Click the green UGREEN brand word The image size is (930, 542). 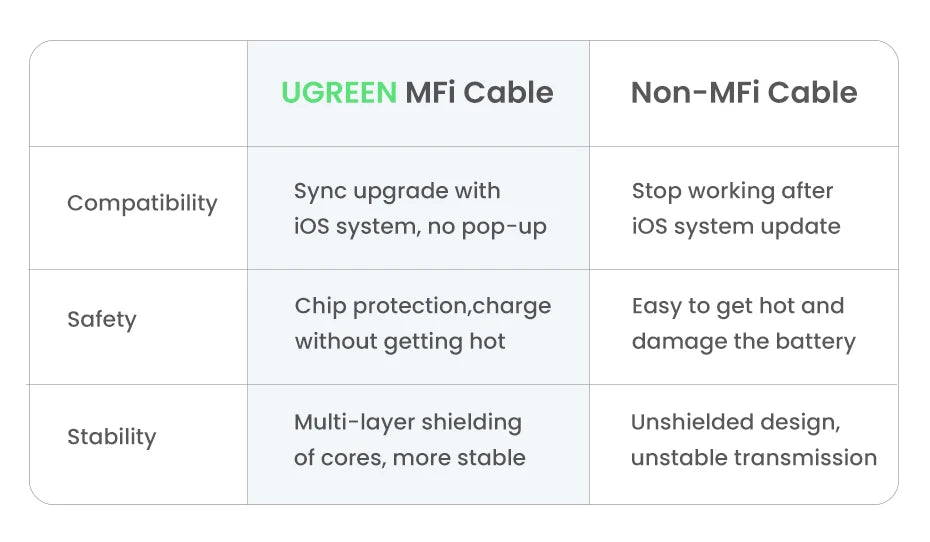(338, 93)
